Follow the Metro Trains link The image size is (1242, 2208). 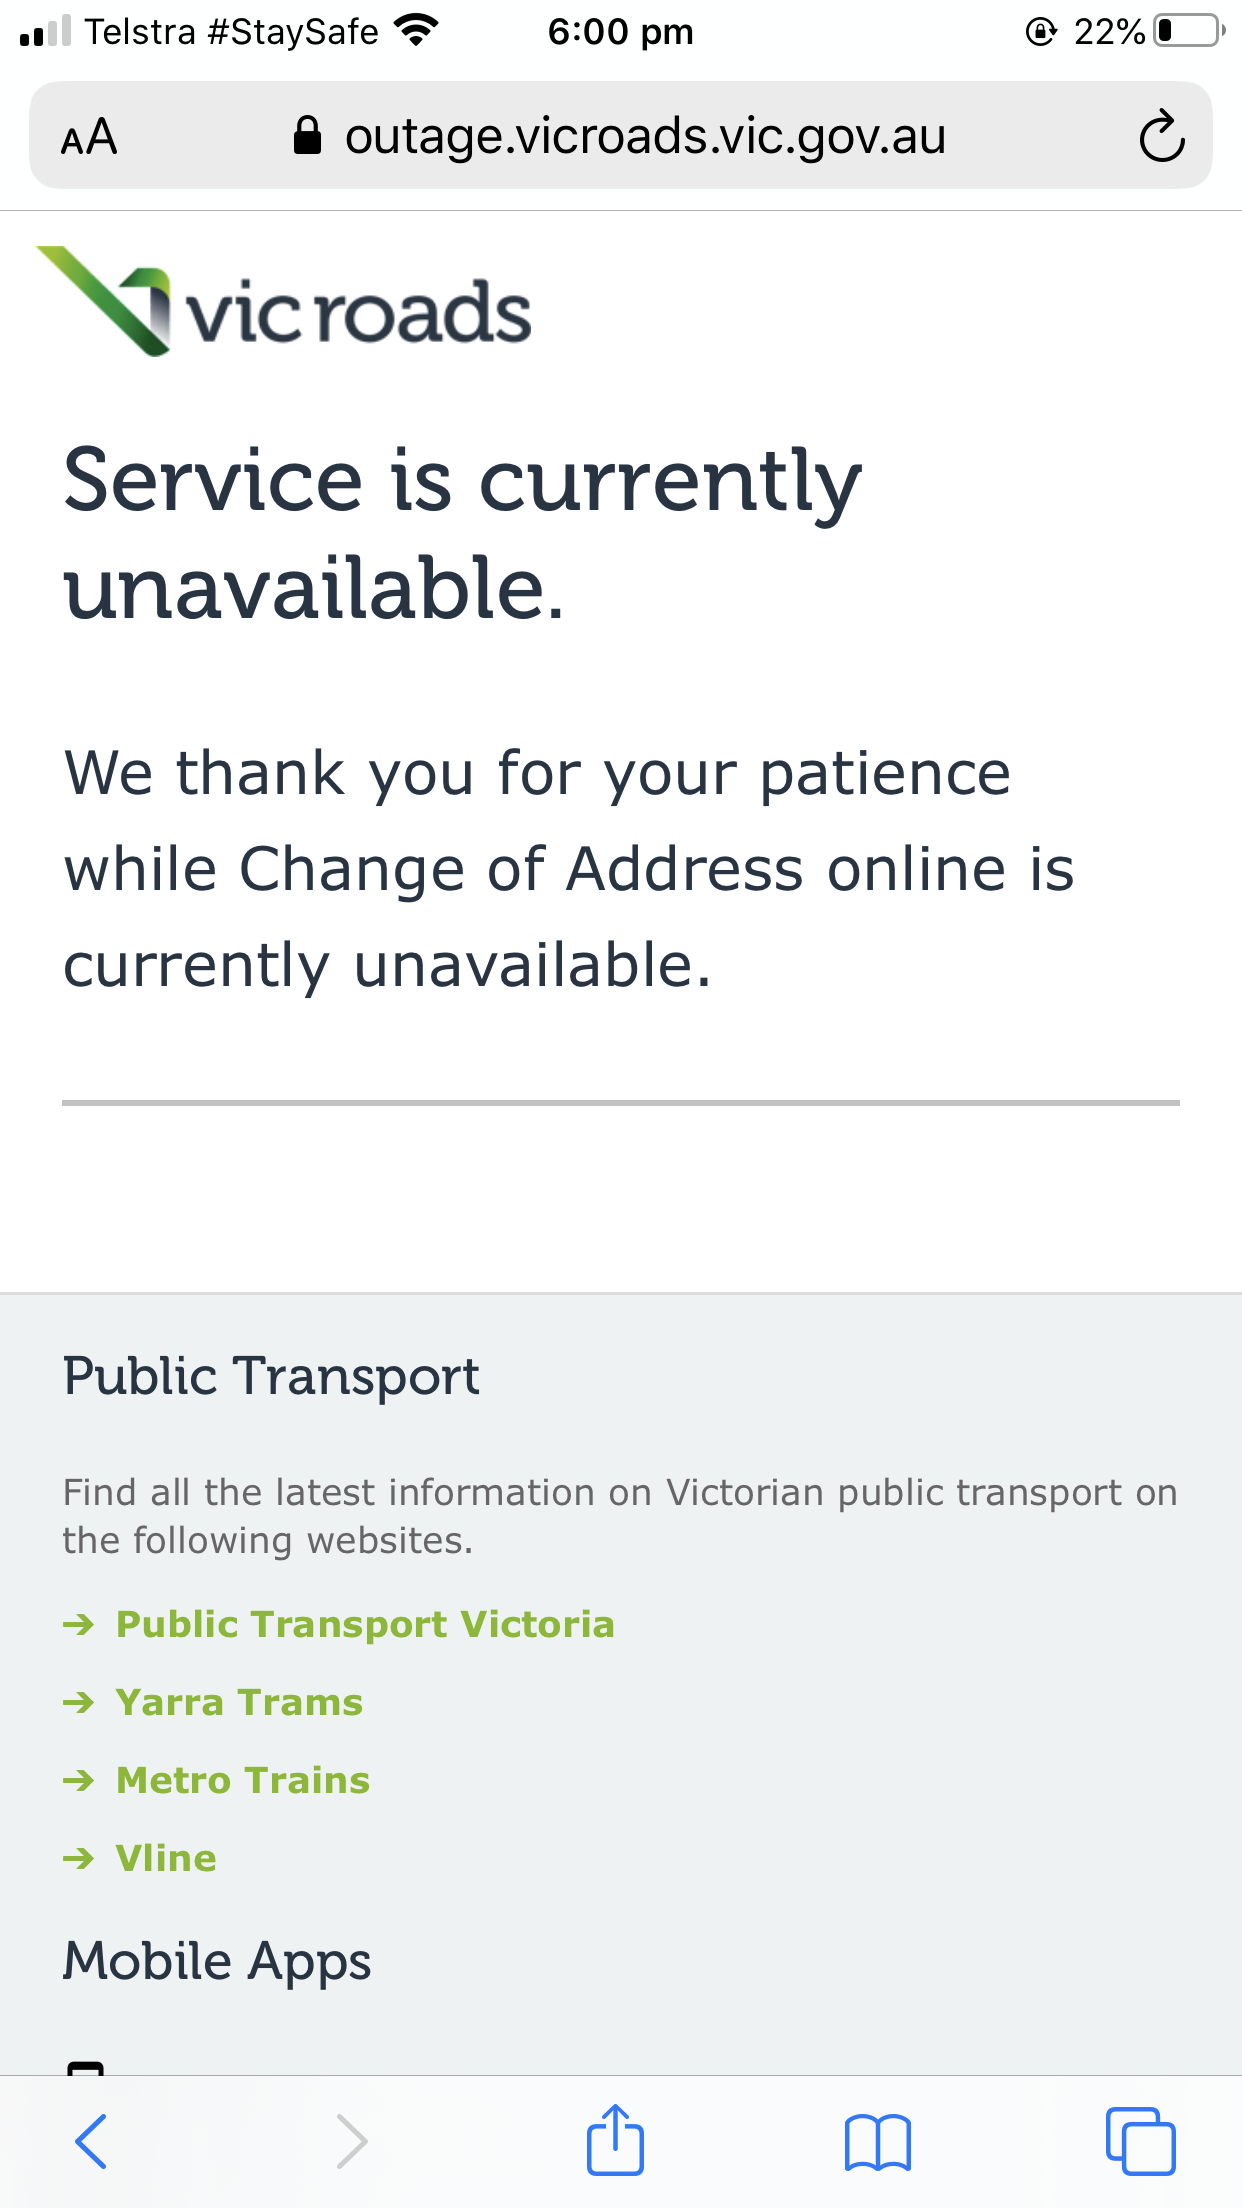coord(243,1780)
